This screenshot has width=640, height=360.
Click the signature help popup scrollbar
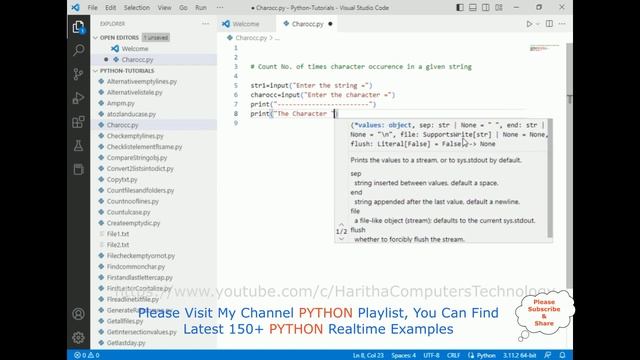pos(550,178)
